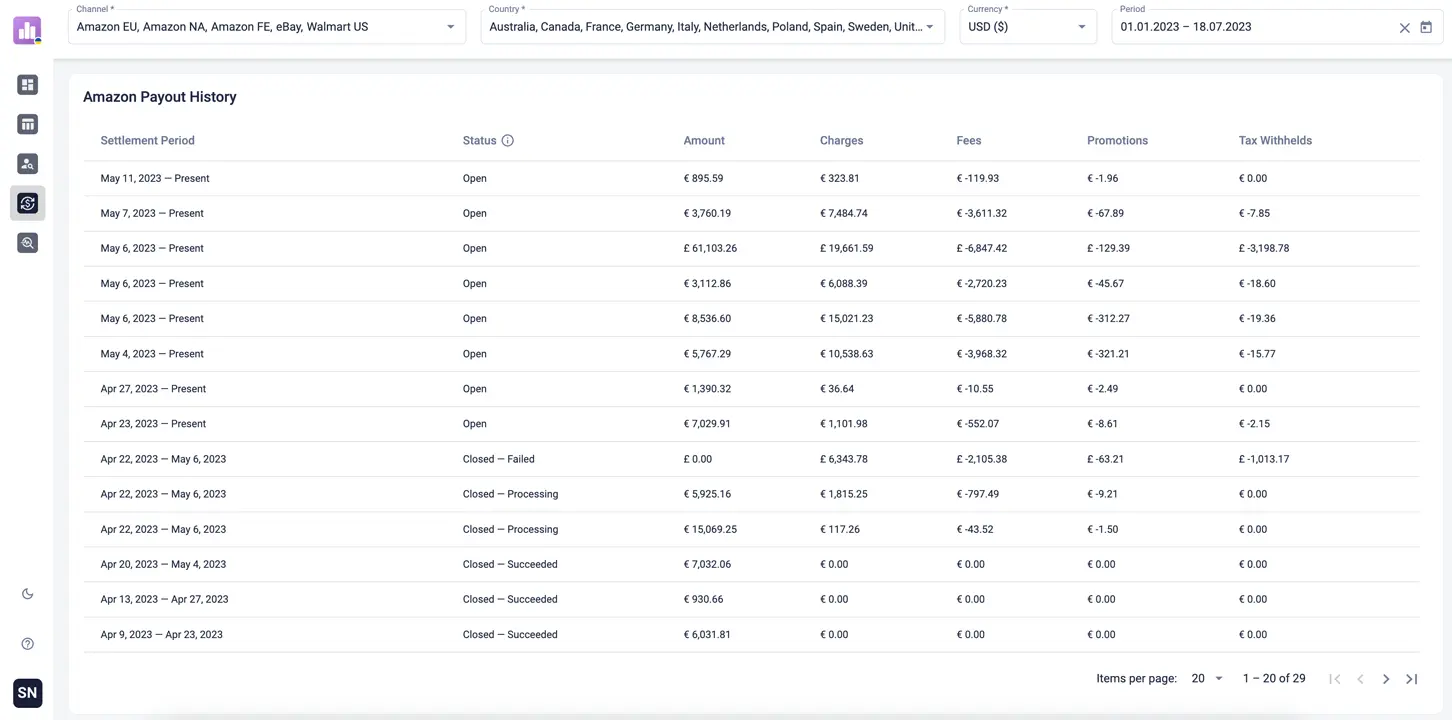The image size is (1452, 720).
Task: Jump to the last page of payouts
Action: [x=1411, y=679]
